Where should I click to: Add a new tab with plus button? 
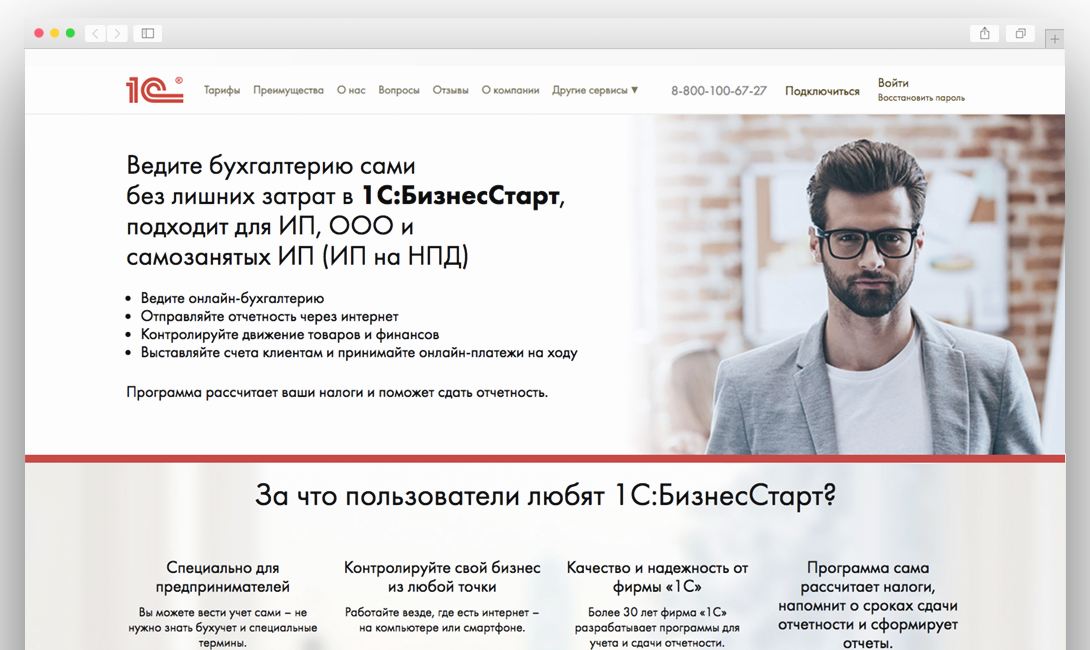point(1055,39)
